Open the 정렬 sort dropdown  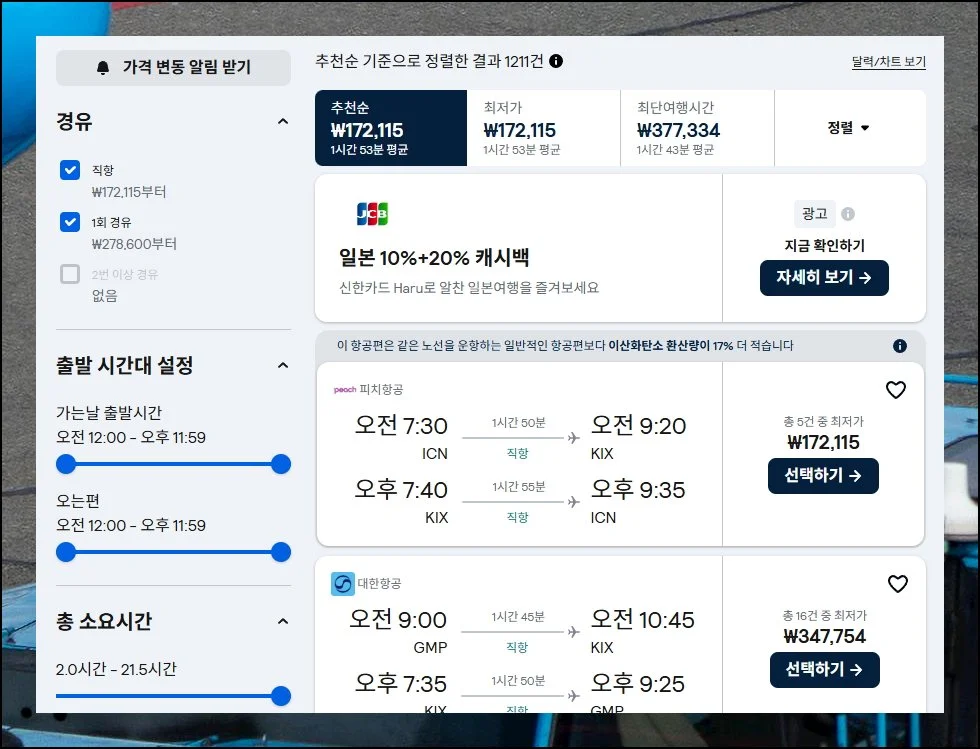[x=849, y=128]
